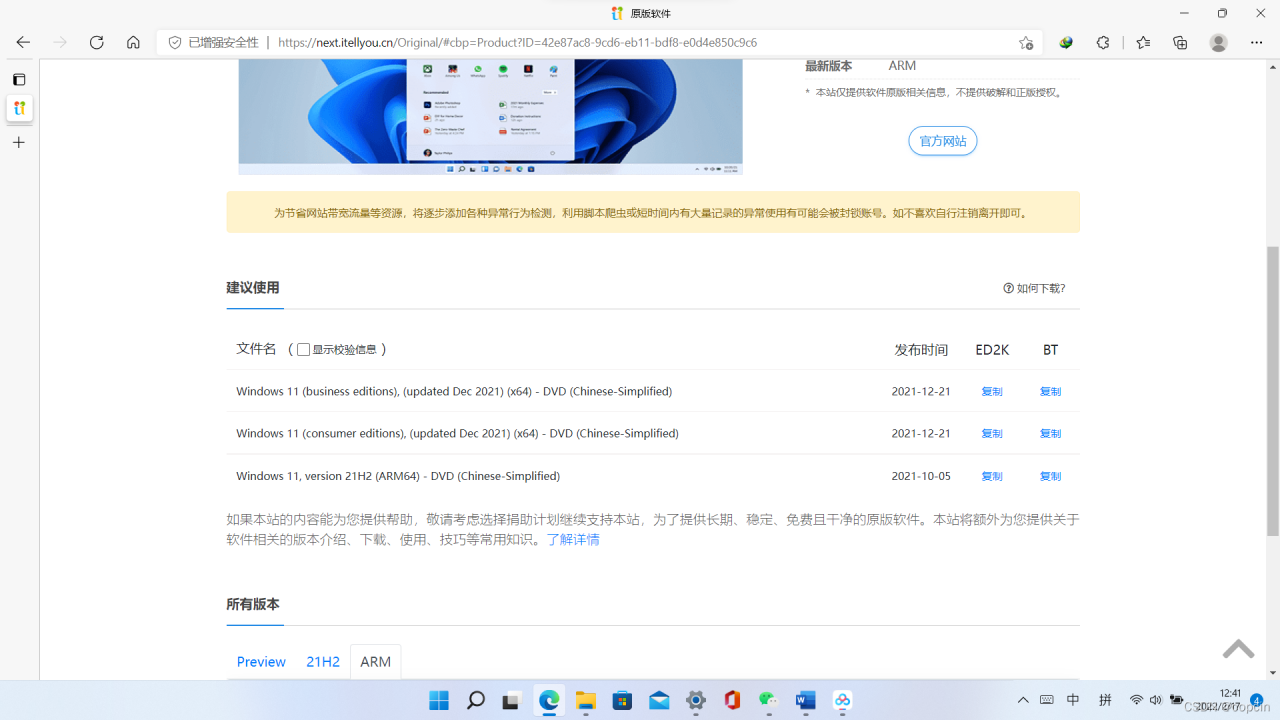This screenshot has height=720, width=1280.
Task: Refresh the current page
Action: point(97,43)
